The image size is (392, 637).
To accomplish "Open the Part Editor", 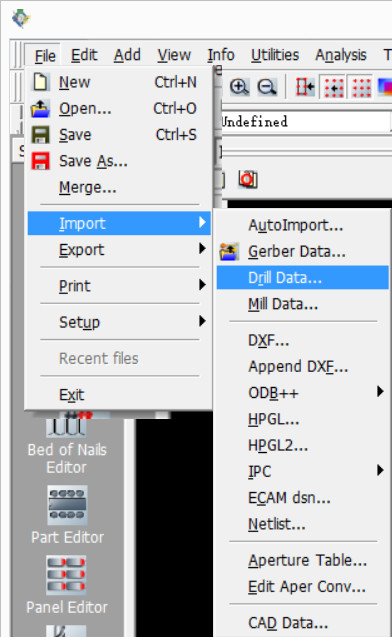I will click(67, 515).
